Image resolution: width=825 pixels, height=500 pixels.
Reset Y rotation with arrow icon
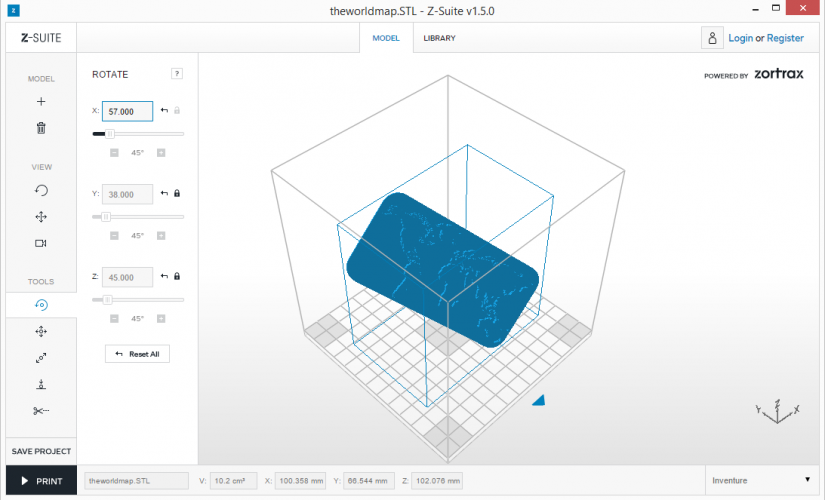click(164, 193)
